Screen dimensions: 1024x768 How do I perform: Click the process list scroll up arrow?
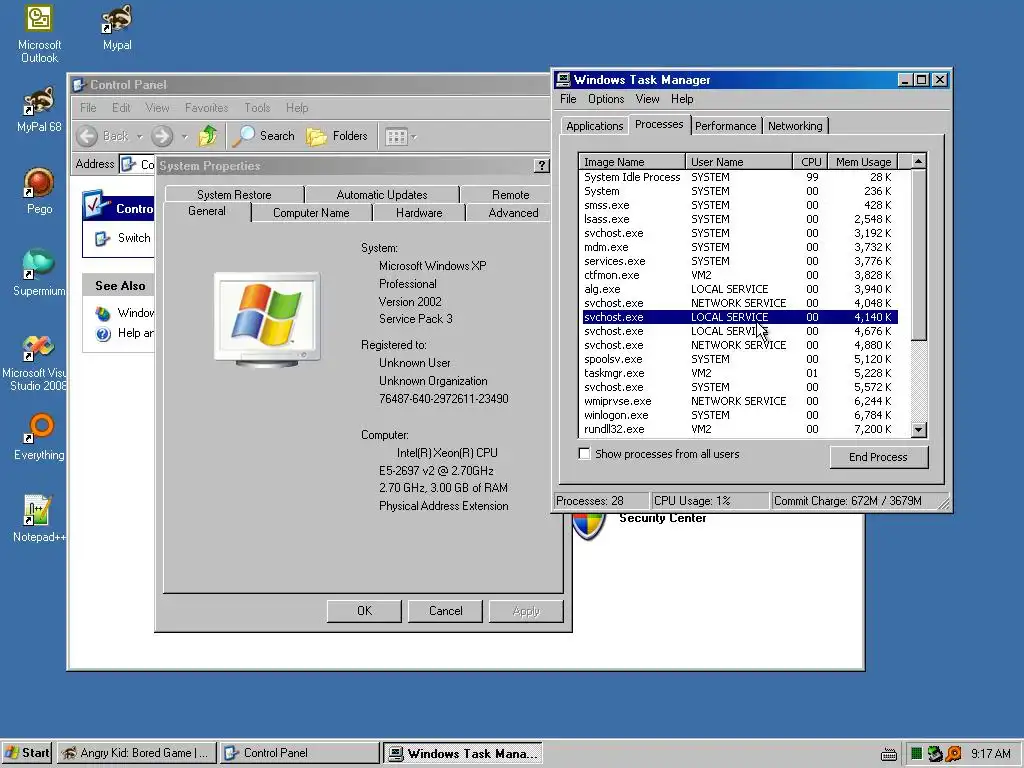click(919, 161)
